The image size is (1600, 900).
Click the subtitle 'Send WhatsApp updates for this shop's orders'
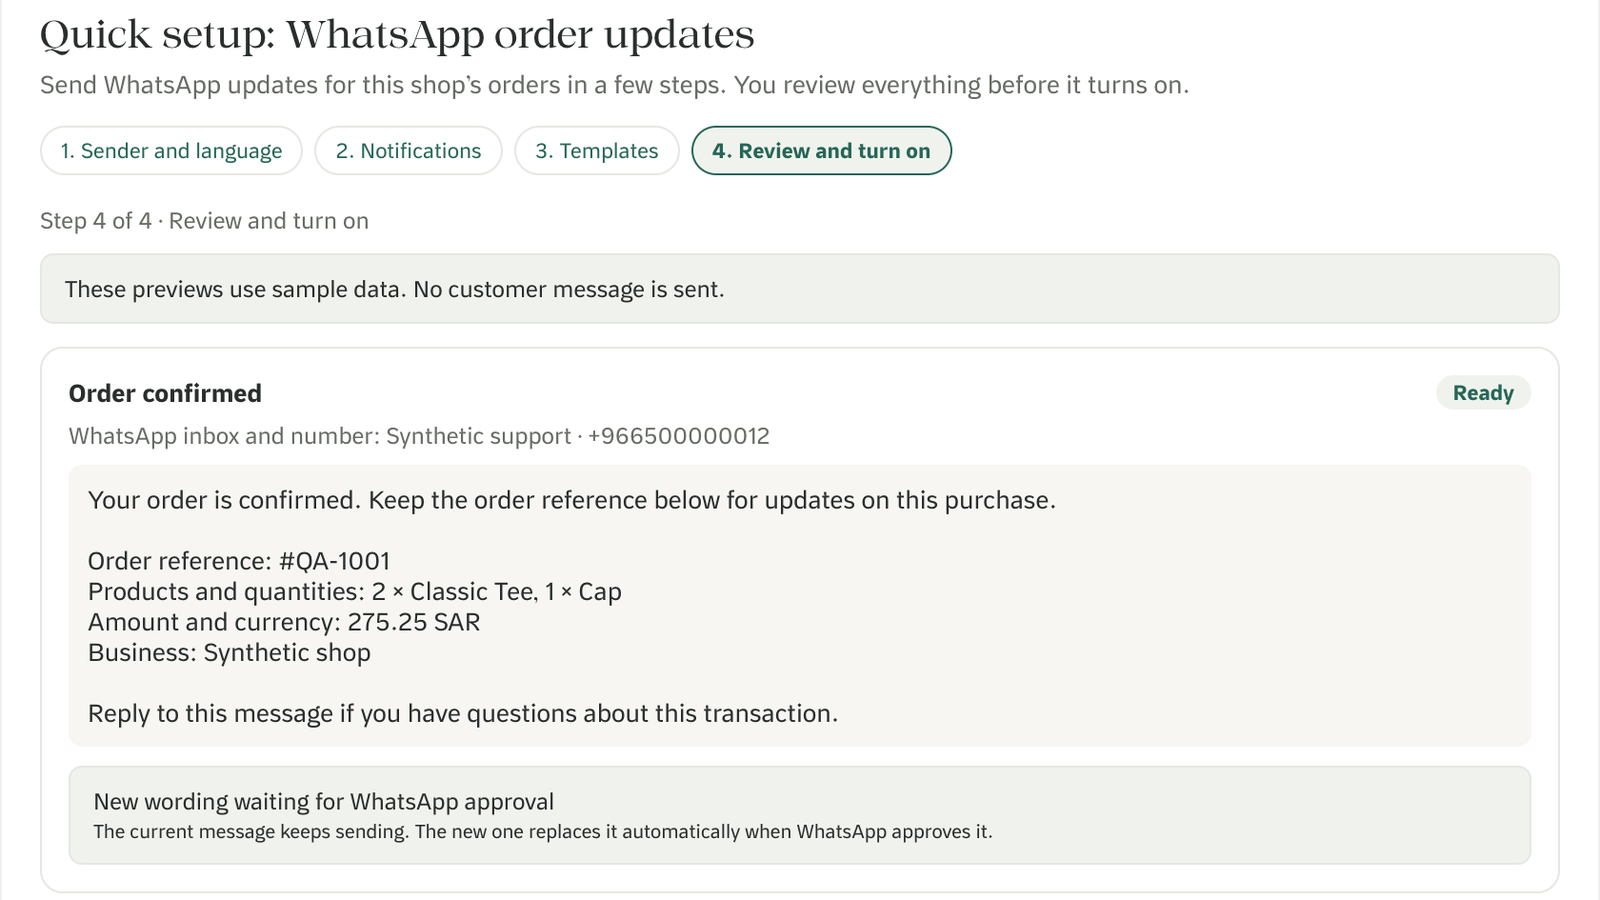614,85
